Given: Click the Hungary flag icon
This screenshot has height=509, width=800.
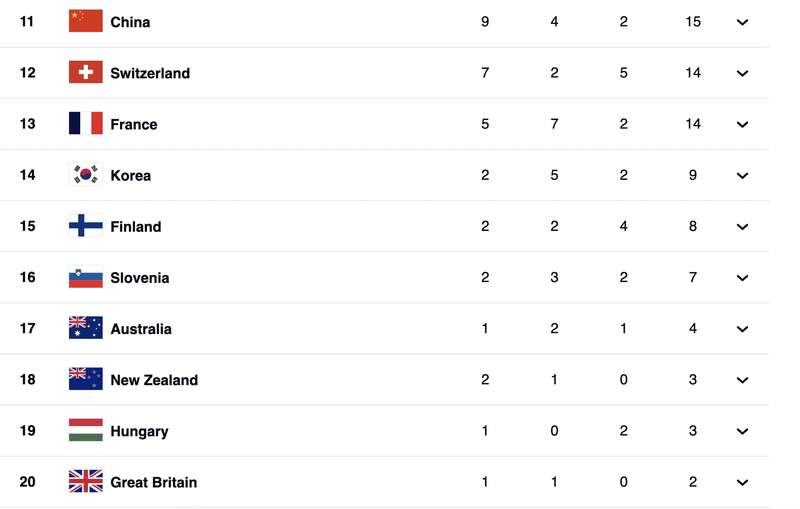Looking at the screenshot, I should coord(86,430).
